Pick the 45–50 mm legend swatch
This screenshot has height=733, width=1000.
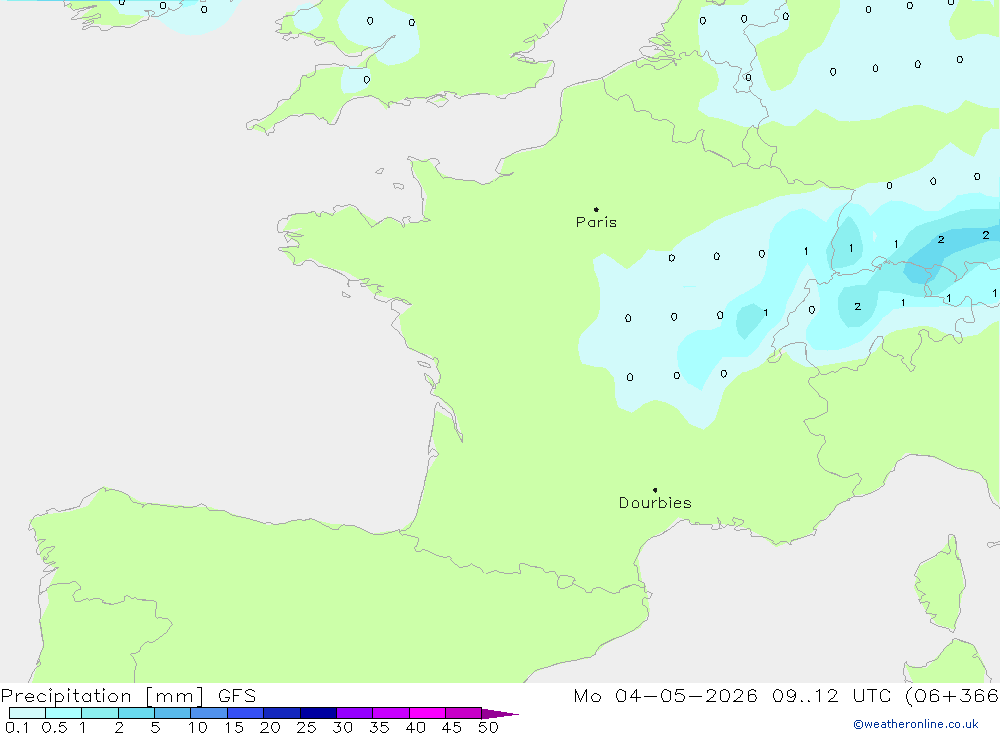pos(464,713)
